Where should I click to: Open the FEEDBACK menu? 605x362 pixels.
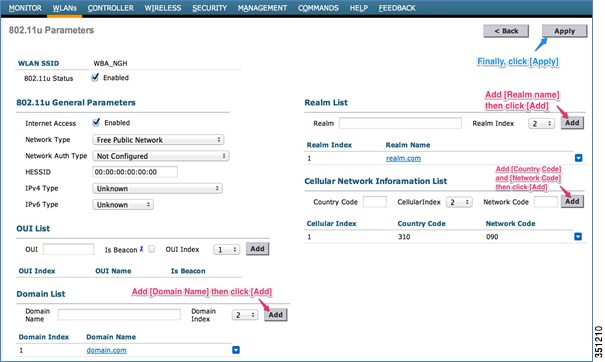pyautogui.click(x=397, y=8)
